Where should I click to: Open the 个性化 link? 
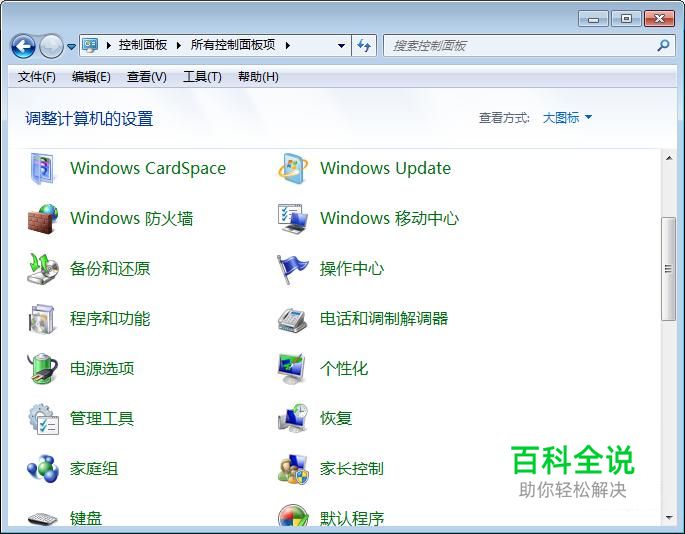point(344,368)
